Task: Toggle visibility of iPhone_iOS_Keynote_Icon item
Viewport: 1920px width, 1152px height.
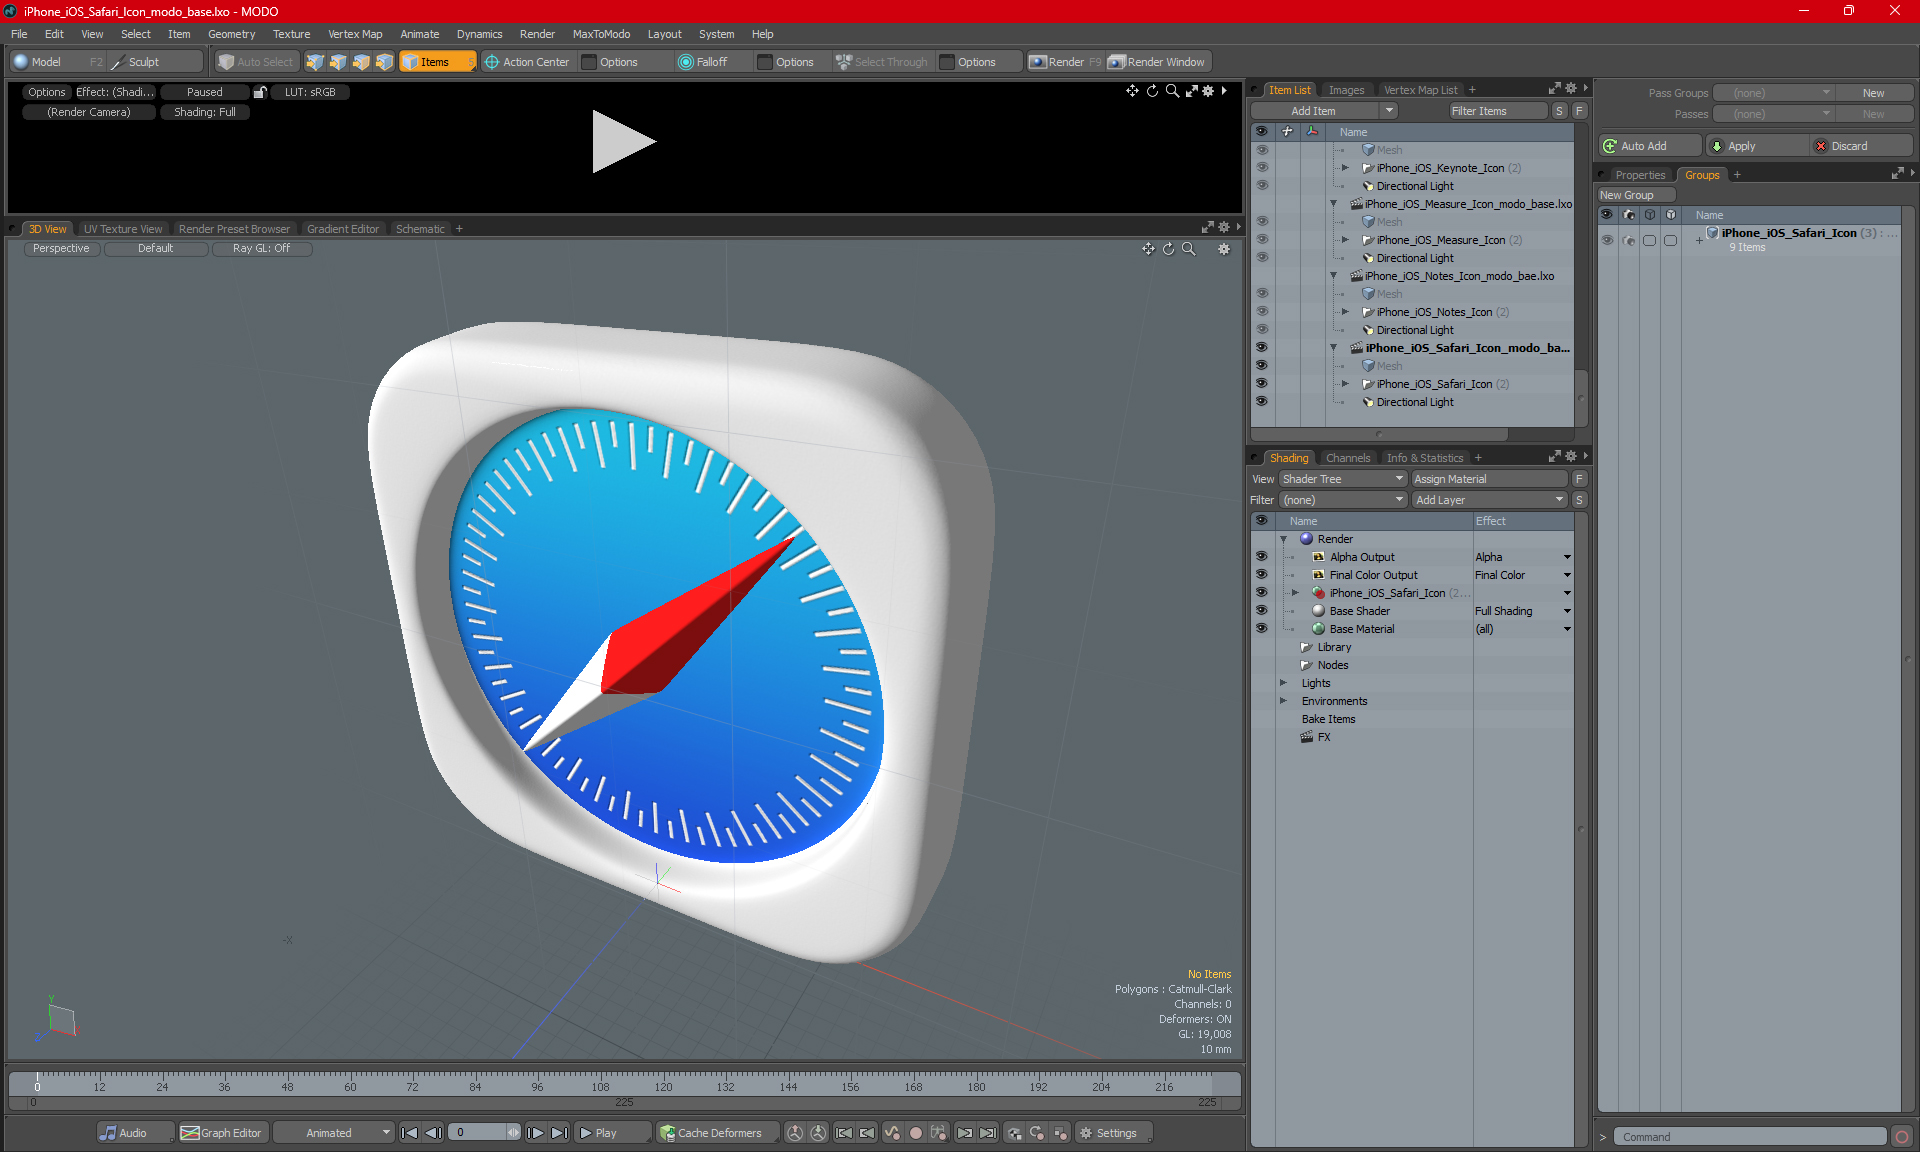Action: coord(1261,168)
